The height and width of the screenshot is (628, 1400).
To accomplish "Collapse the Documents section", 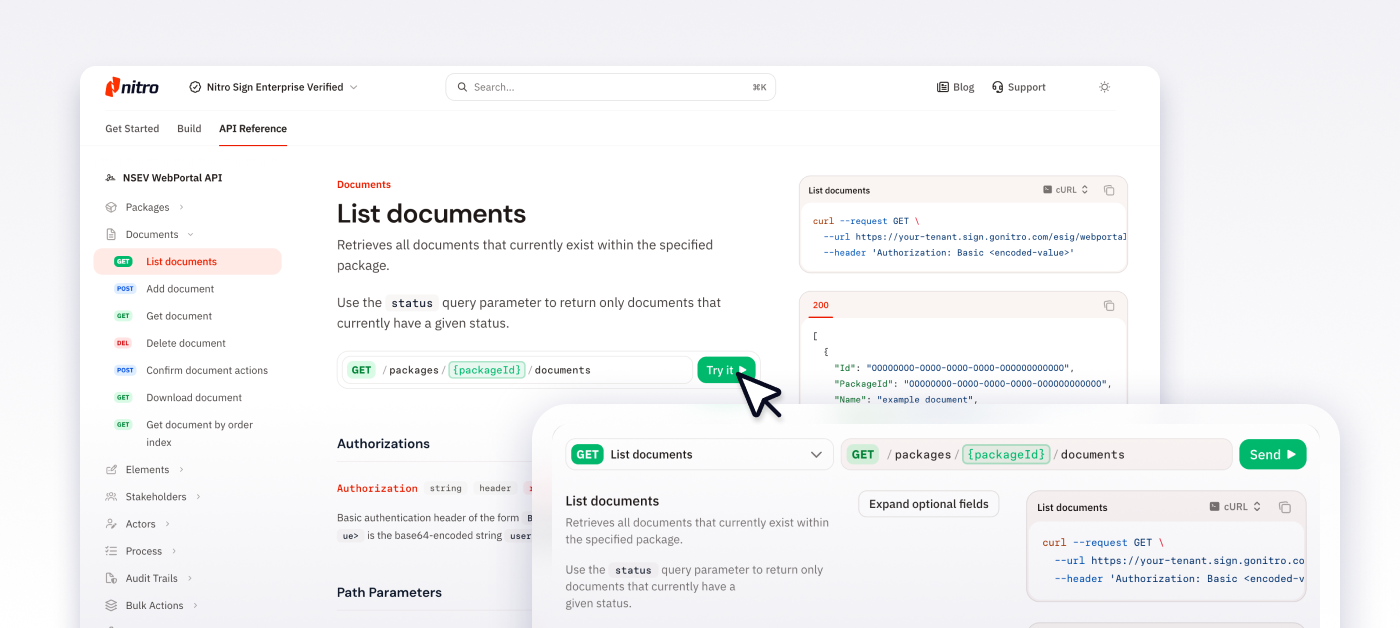I will tap(190, 234).
